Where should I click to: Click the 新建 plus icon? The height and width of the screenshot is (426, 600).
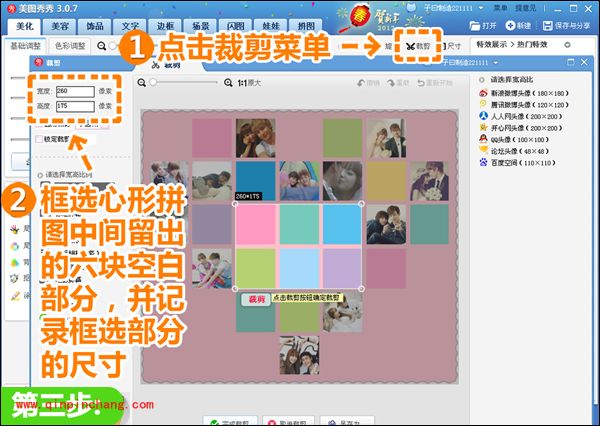510,26
